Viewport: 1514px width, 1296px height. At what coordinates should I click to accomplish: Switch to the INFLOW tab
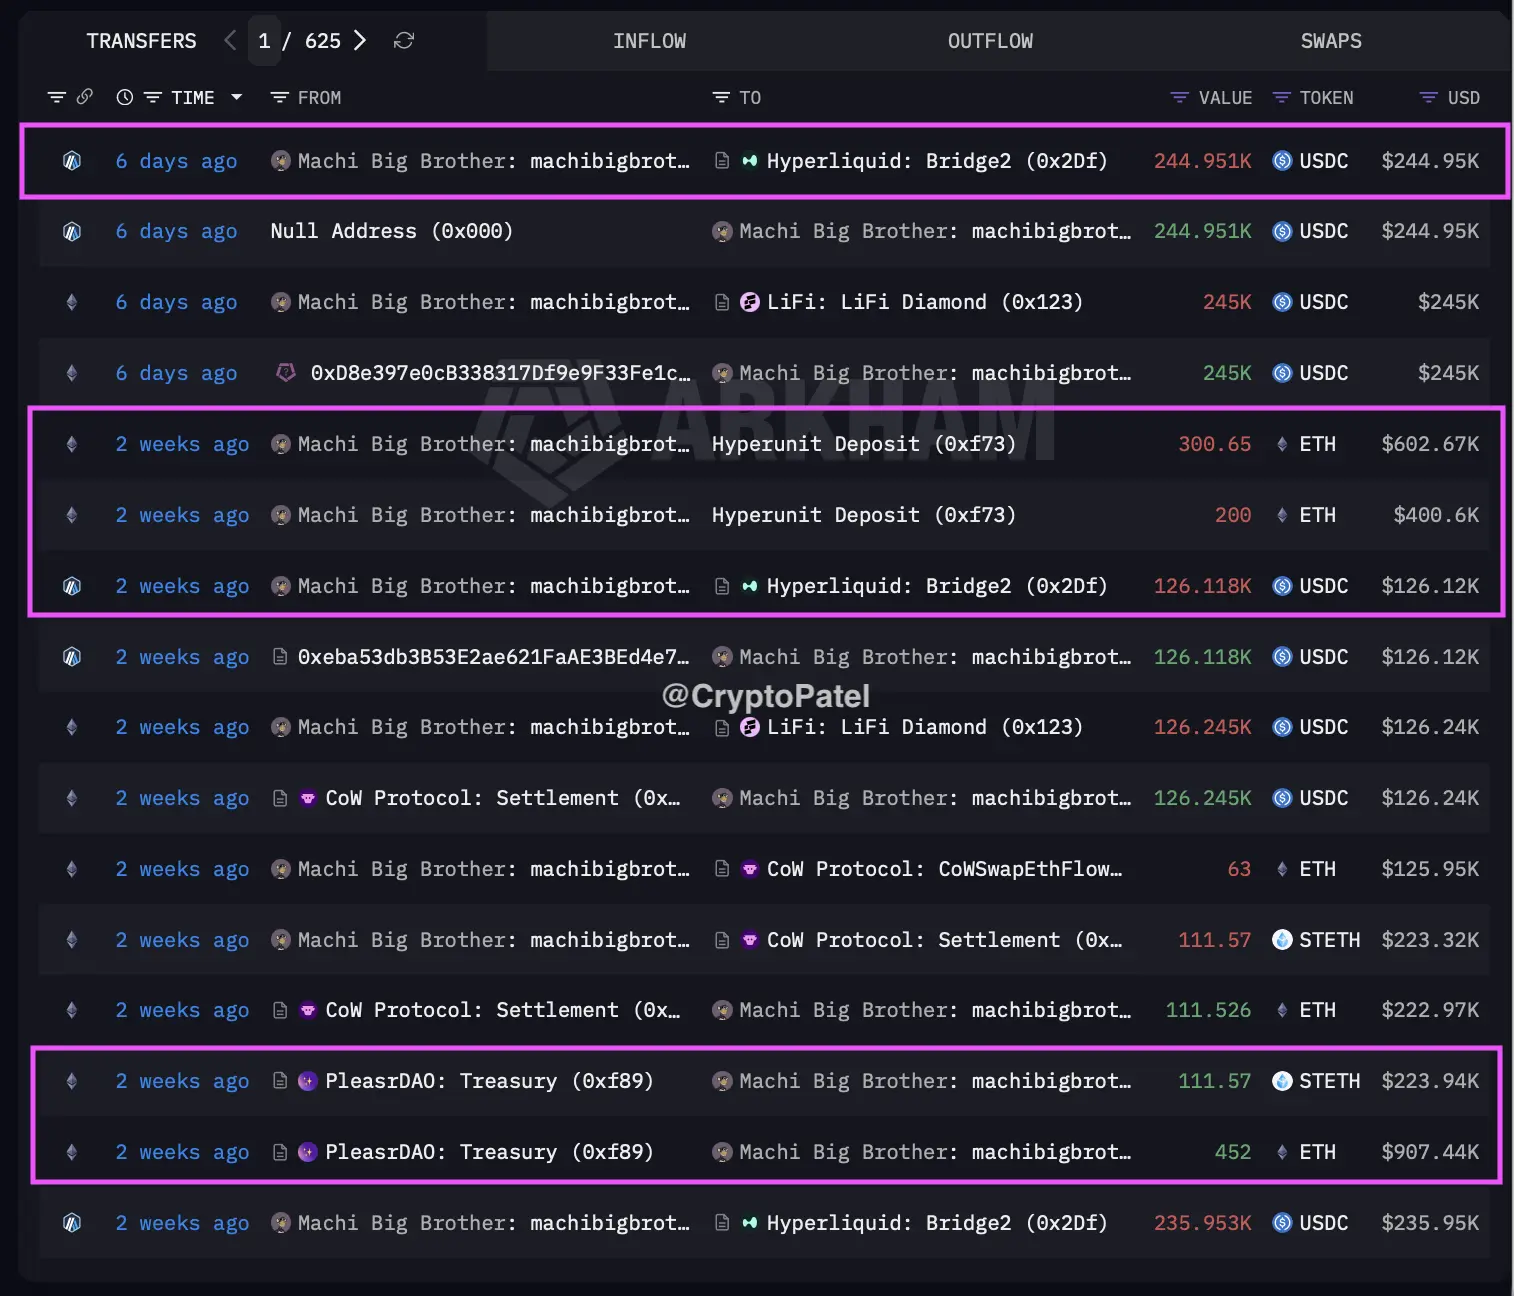[649, 41]
